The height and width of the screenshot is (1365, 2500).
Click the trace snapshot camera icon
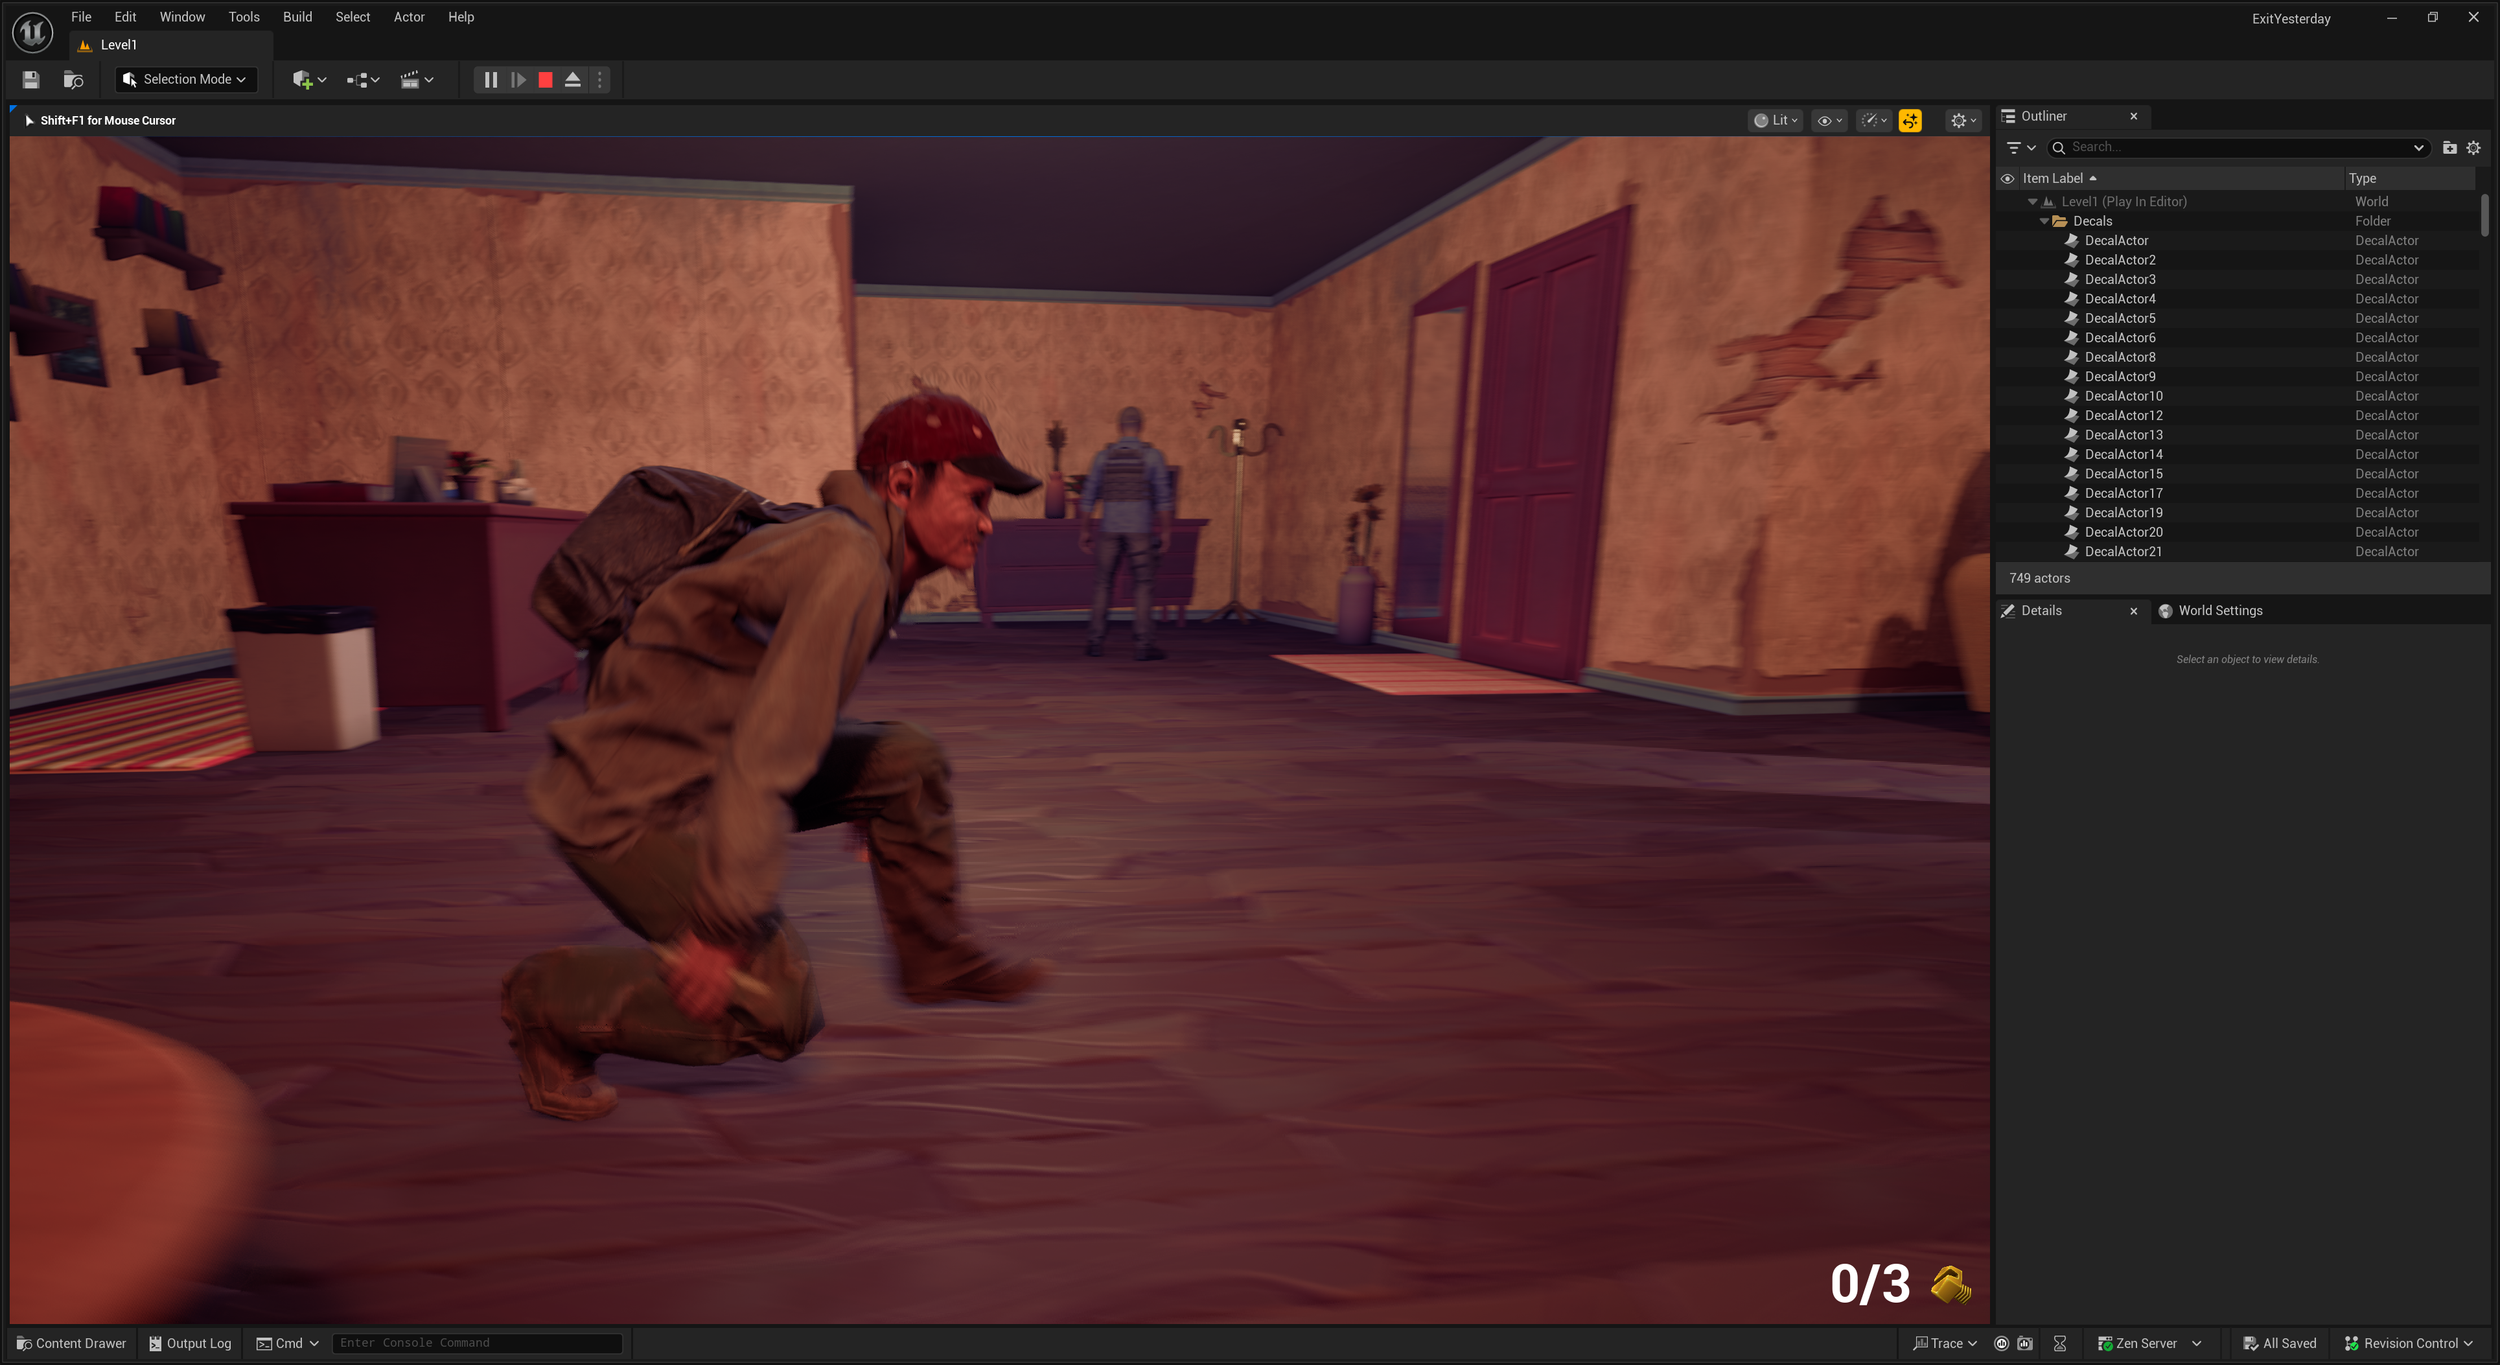[2025, 1343]
